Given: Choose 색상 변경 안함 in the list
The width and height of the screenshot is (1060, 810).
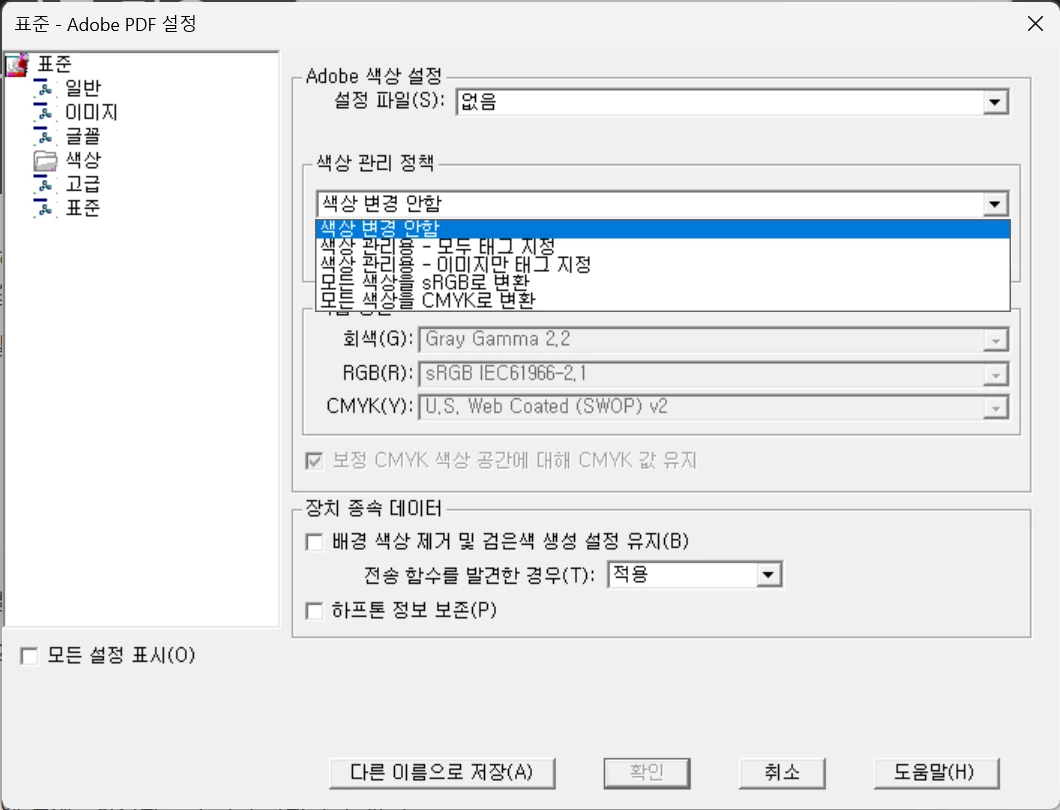Looking at the screenshot, I should 662,229.
